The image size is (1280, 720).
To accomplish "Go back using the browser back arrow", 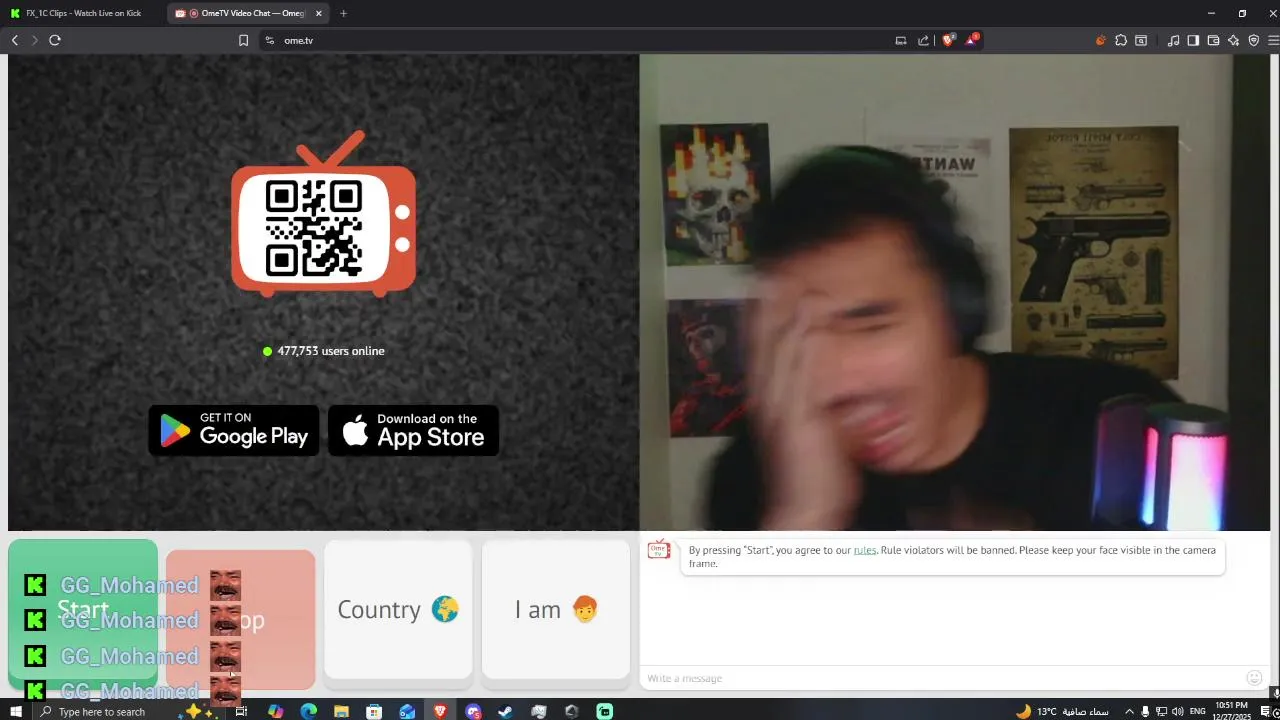I will tap(15, 40).
